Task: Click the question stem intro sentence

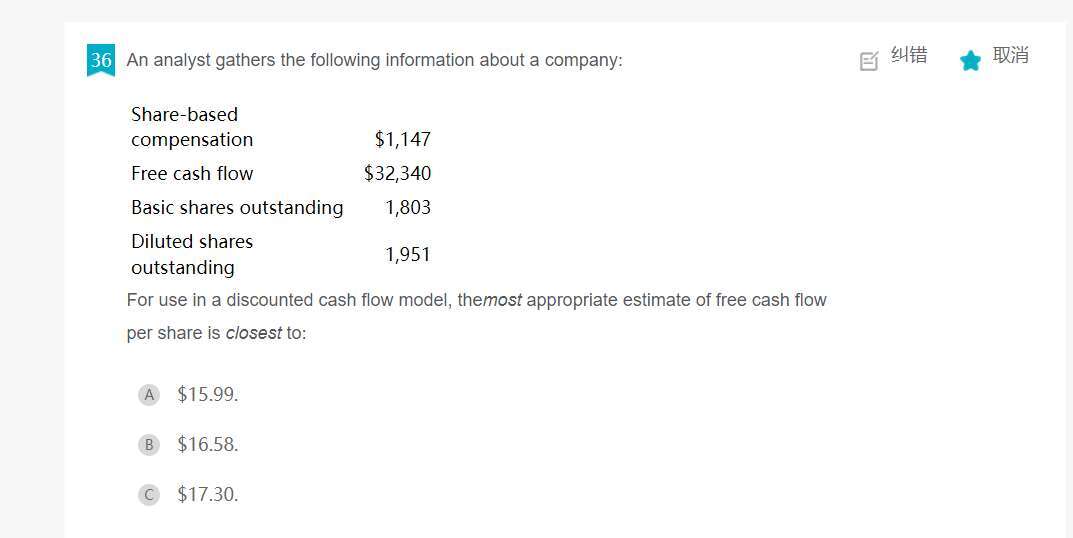Action: click(374, 60)
